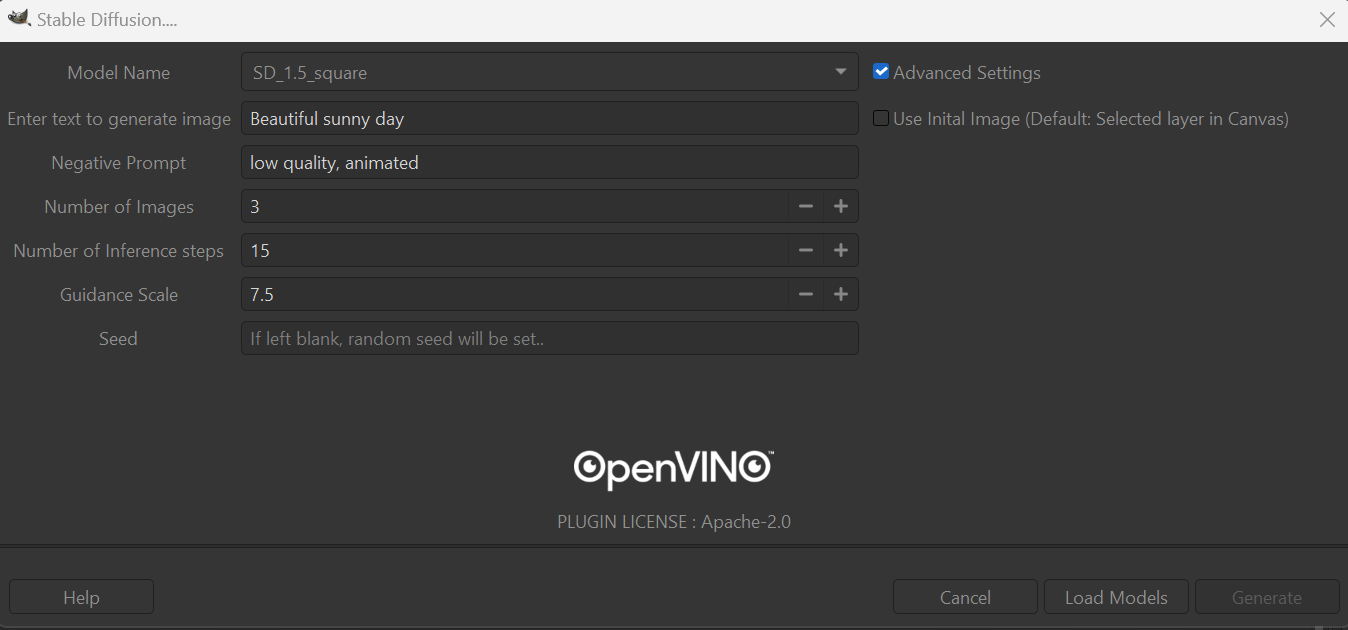The image size is (1348, 630).
Task: Click the Negative Prompt field
Action: [550, 162]
